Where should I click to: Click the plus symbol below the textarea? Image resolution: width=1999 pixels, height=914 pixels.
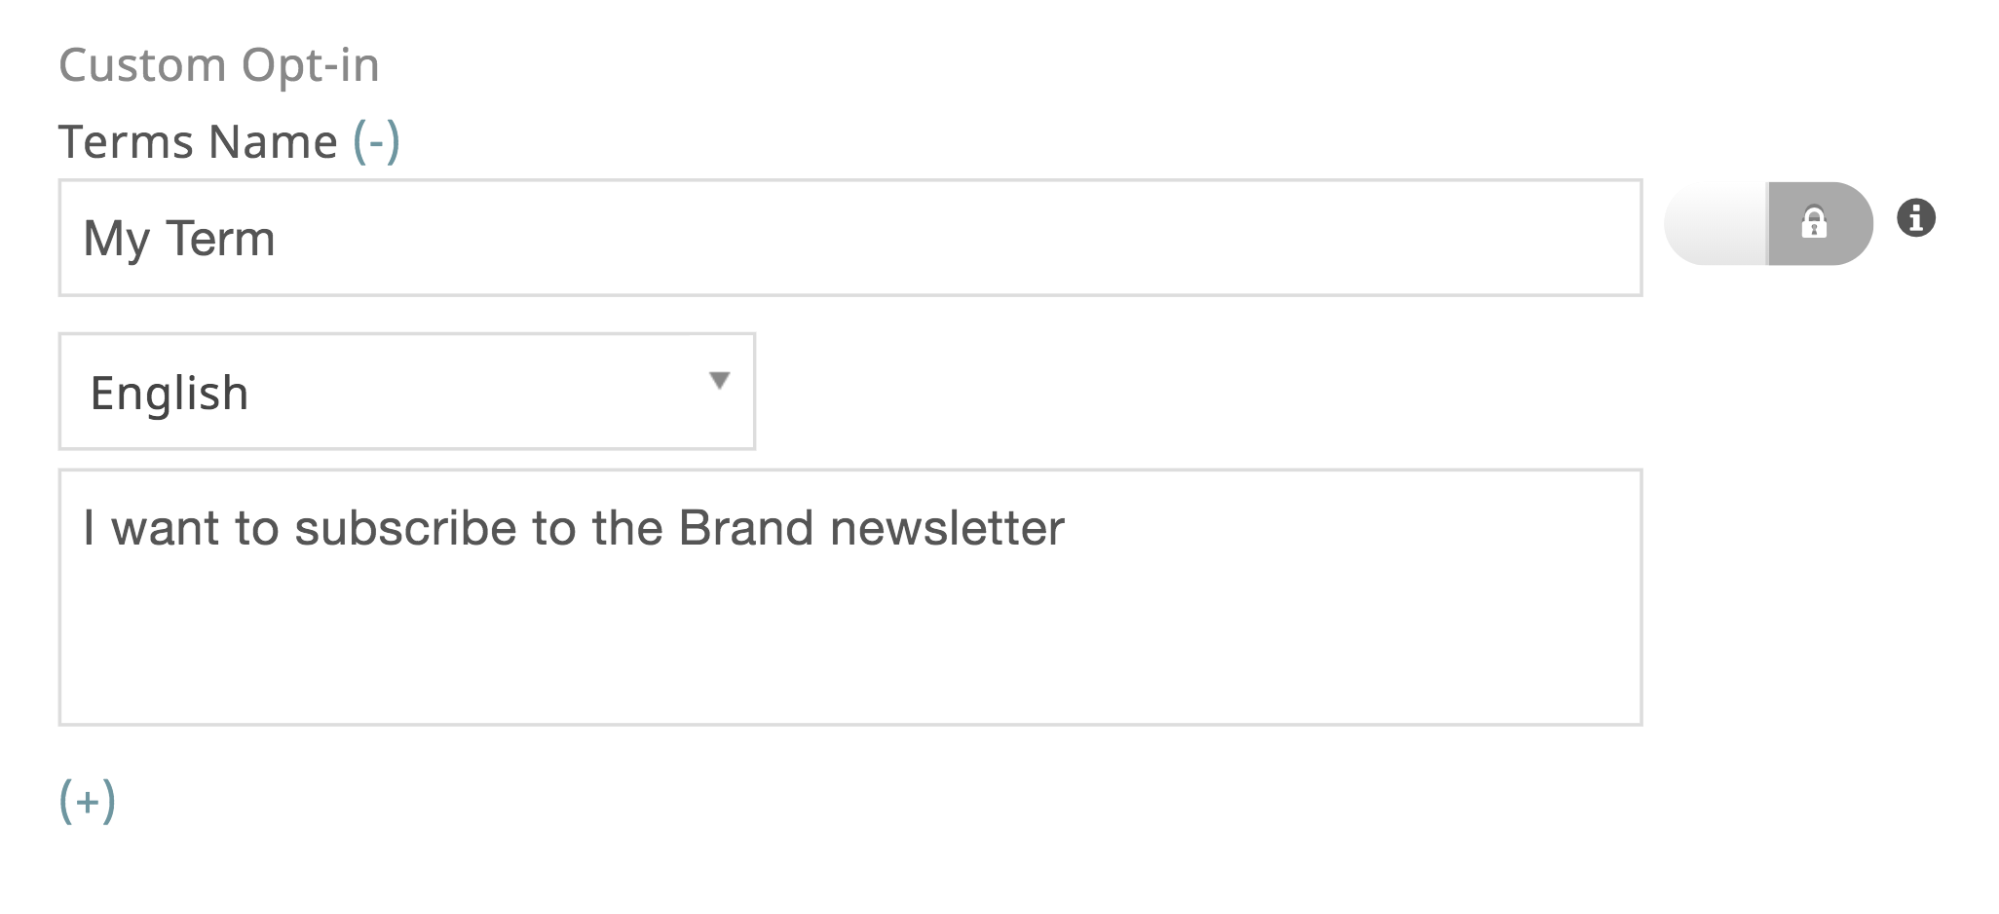coord(88,801)
